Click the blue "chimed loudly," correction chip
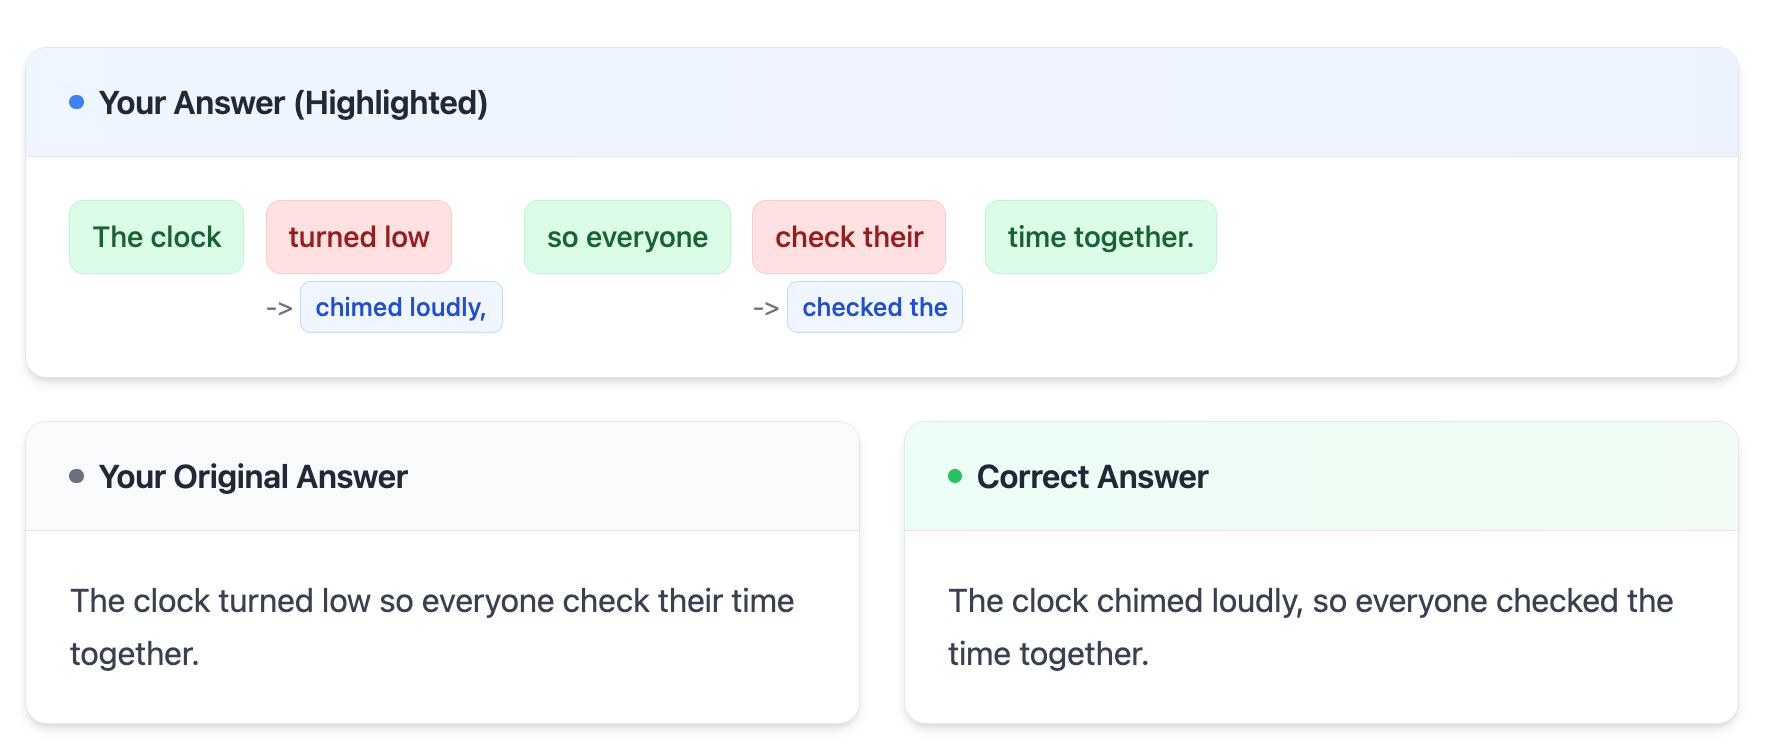 point(401,307)
